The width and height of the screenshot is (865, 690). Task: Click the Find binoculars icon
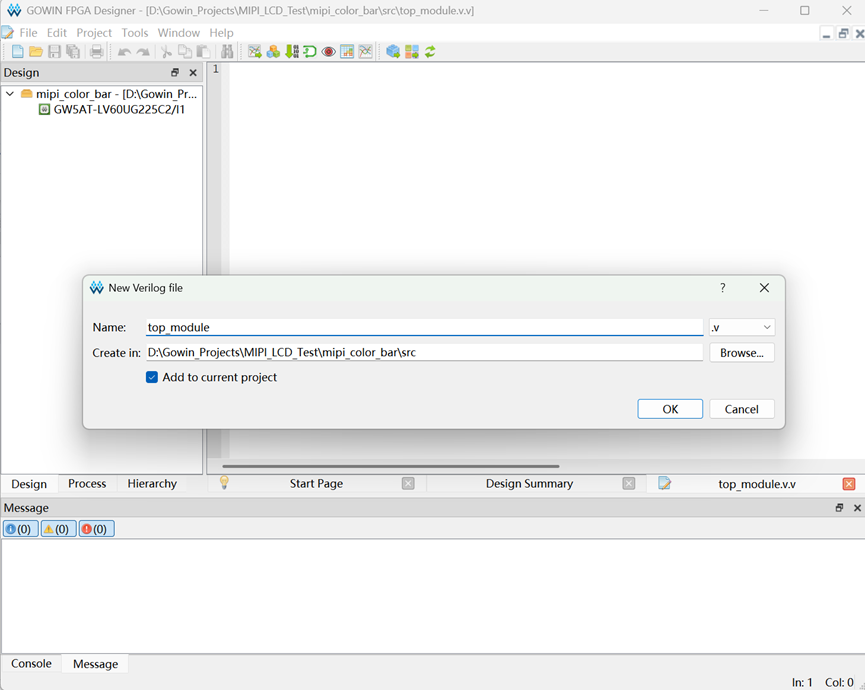coord(227,52)
